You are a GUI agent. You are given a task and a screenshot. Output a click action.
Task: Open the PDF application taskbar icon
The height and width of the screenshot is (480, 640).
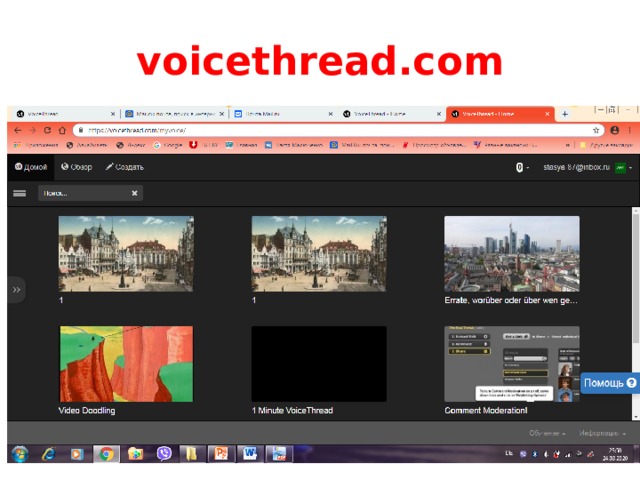coord(279,454)
